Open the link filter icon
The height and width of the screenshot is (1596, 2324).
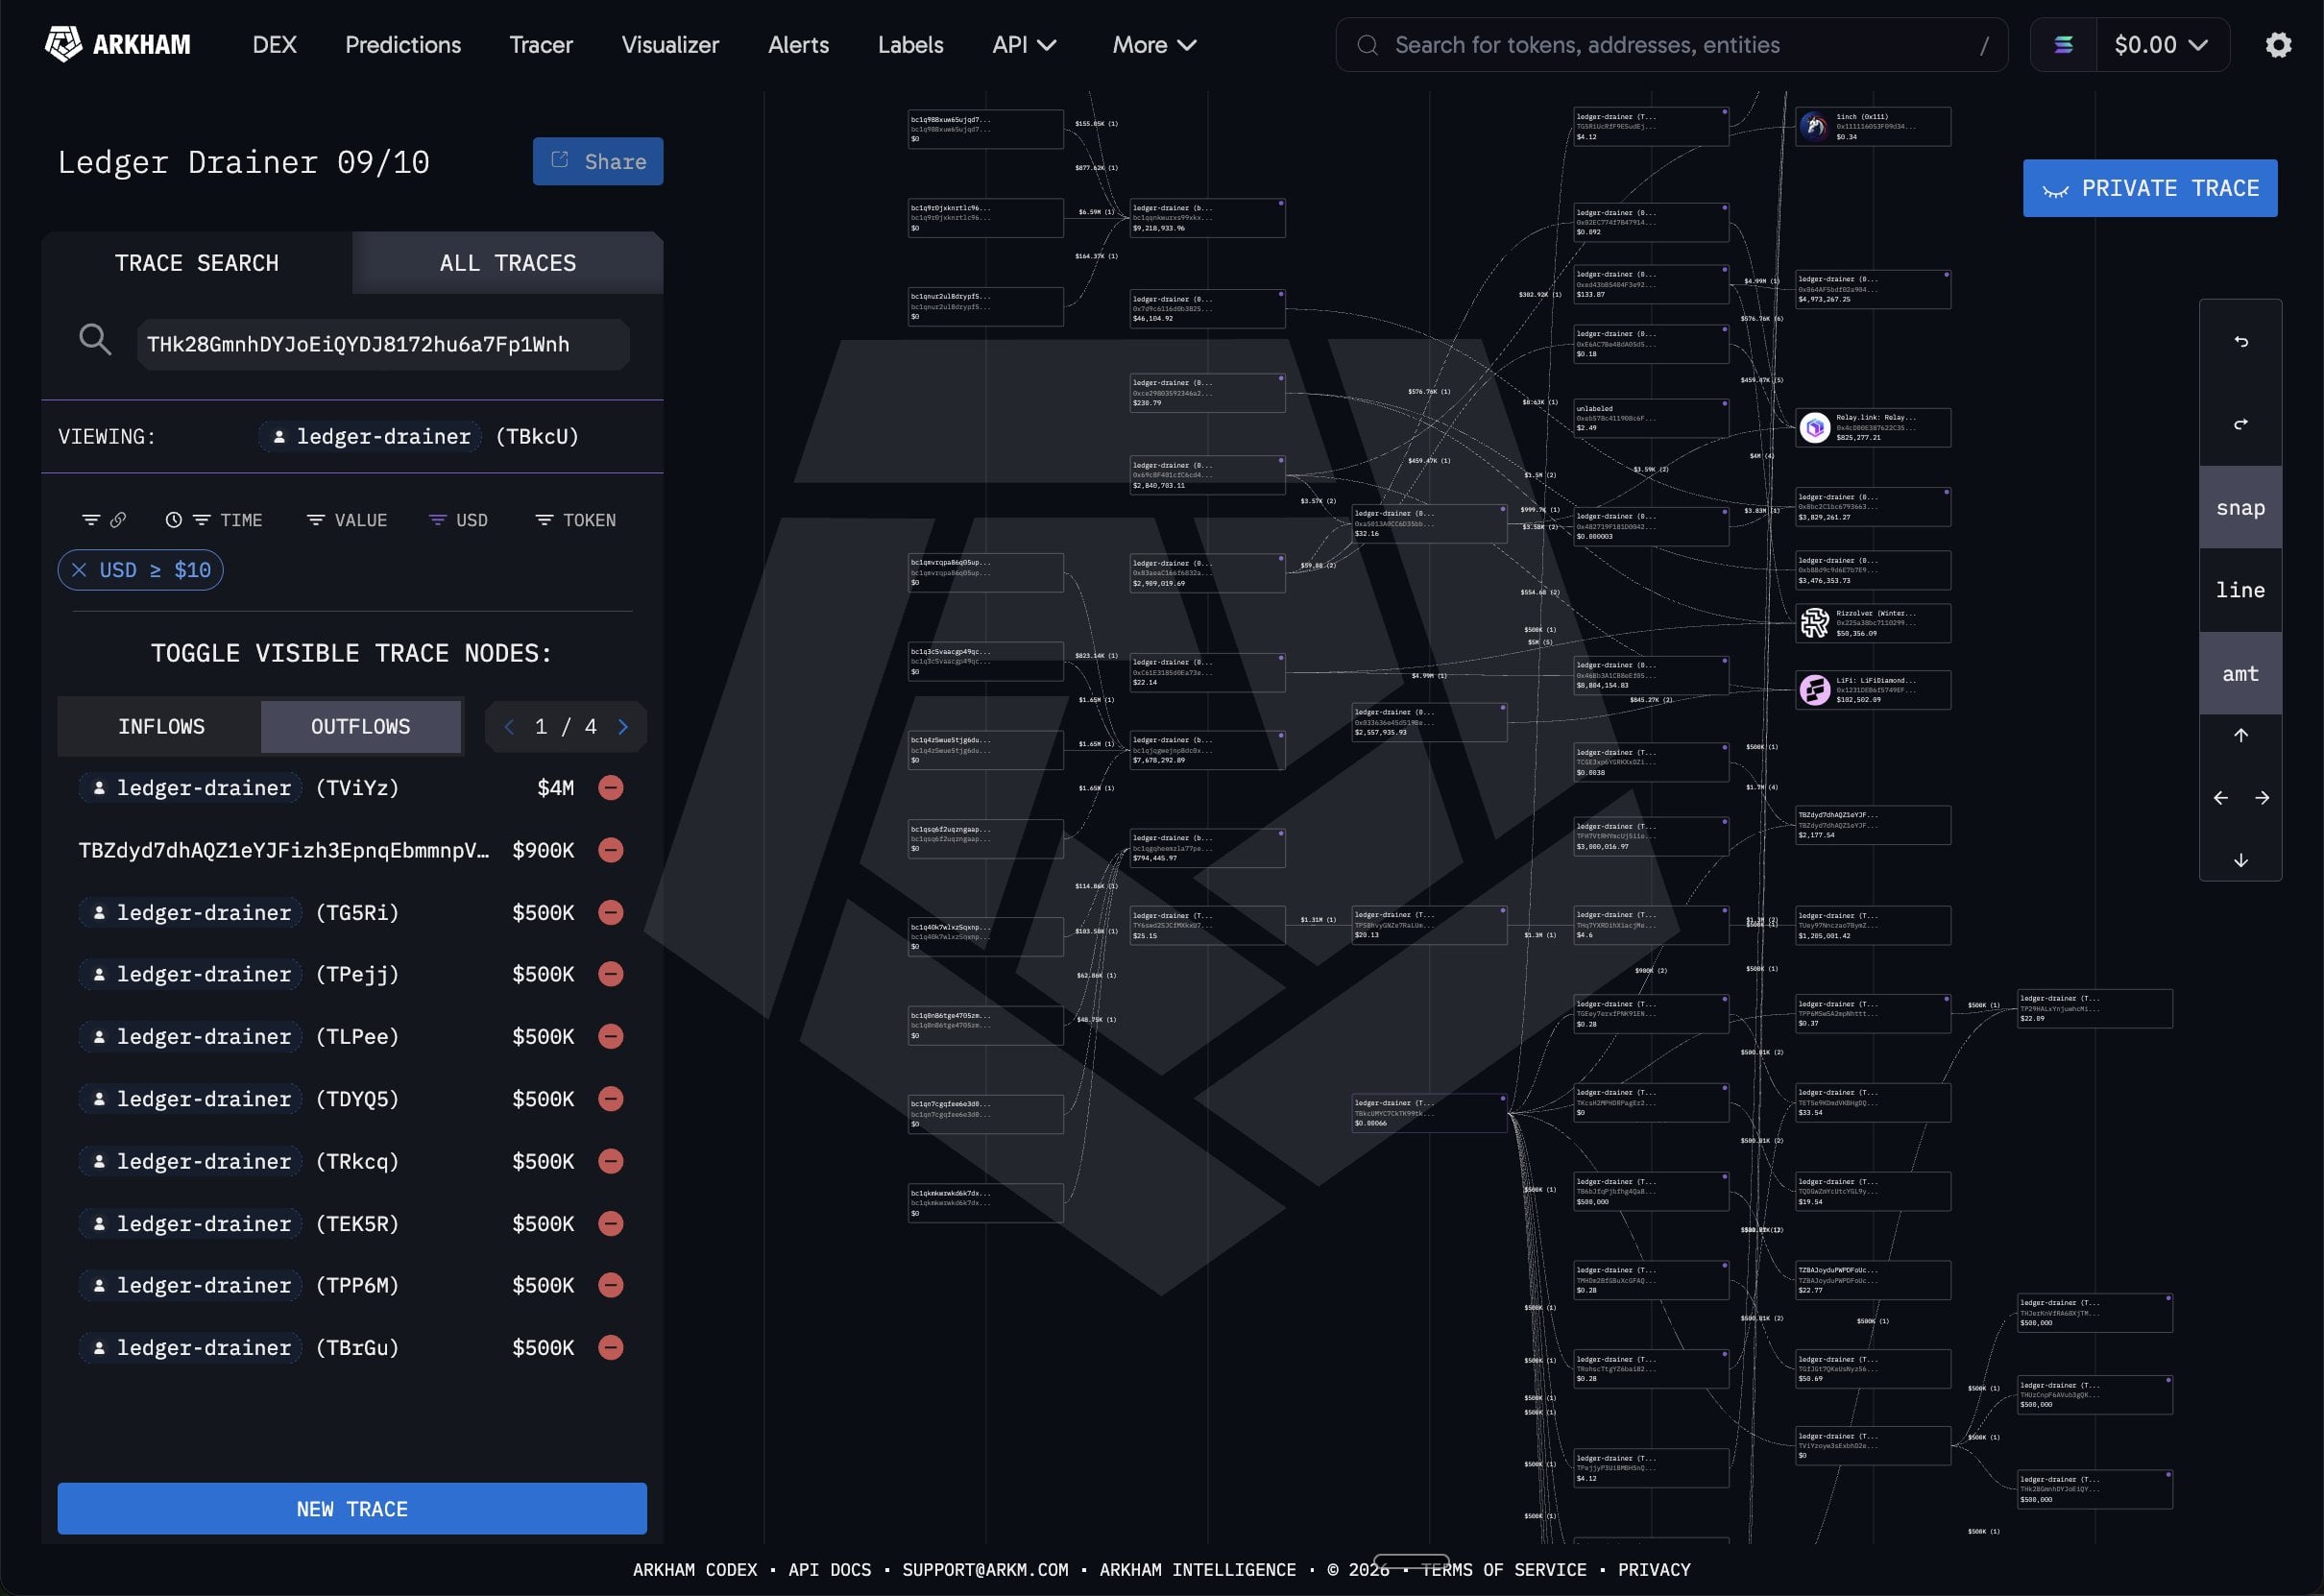point(104,520)
